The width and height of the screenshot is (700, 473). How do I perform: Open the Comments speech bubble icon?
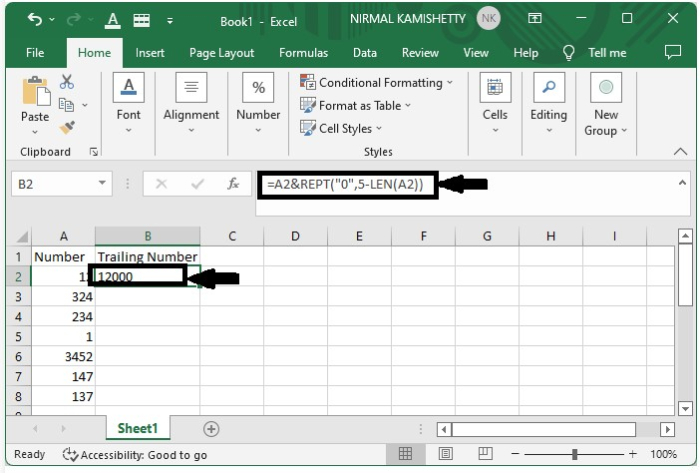tap(672, 52)
